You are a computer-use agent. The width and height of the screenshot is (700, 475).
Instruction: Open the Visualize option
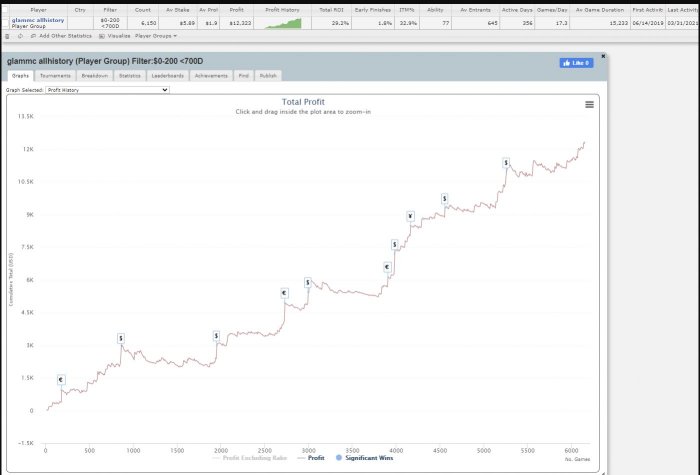pyautogui.click(x=115, y=36)
